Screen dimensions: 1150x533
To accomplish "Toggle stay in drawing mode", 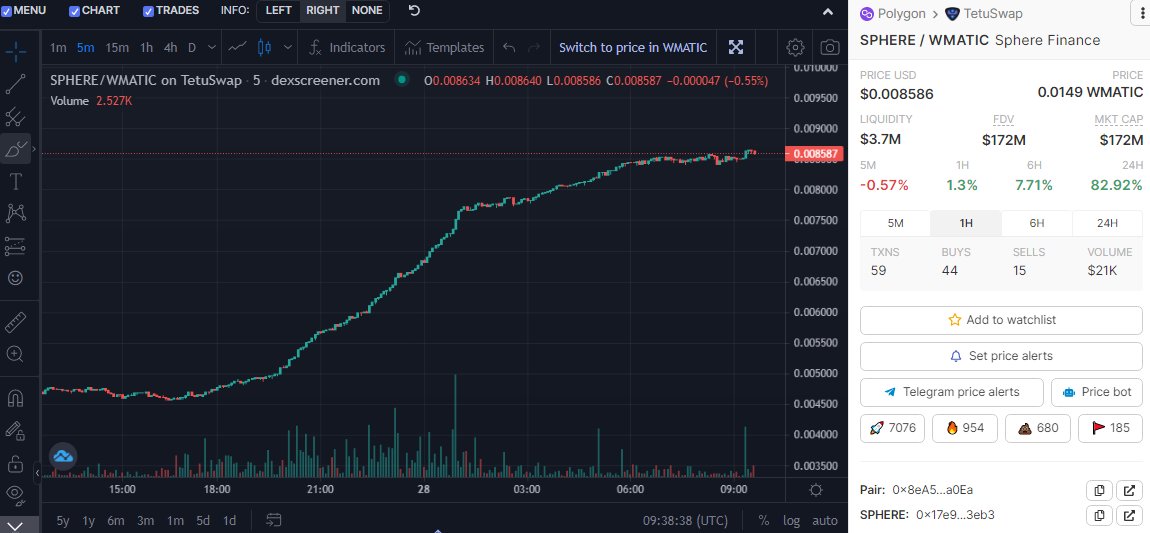I will tap(15, 430).
